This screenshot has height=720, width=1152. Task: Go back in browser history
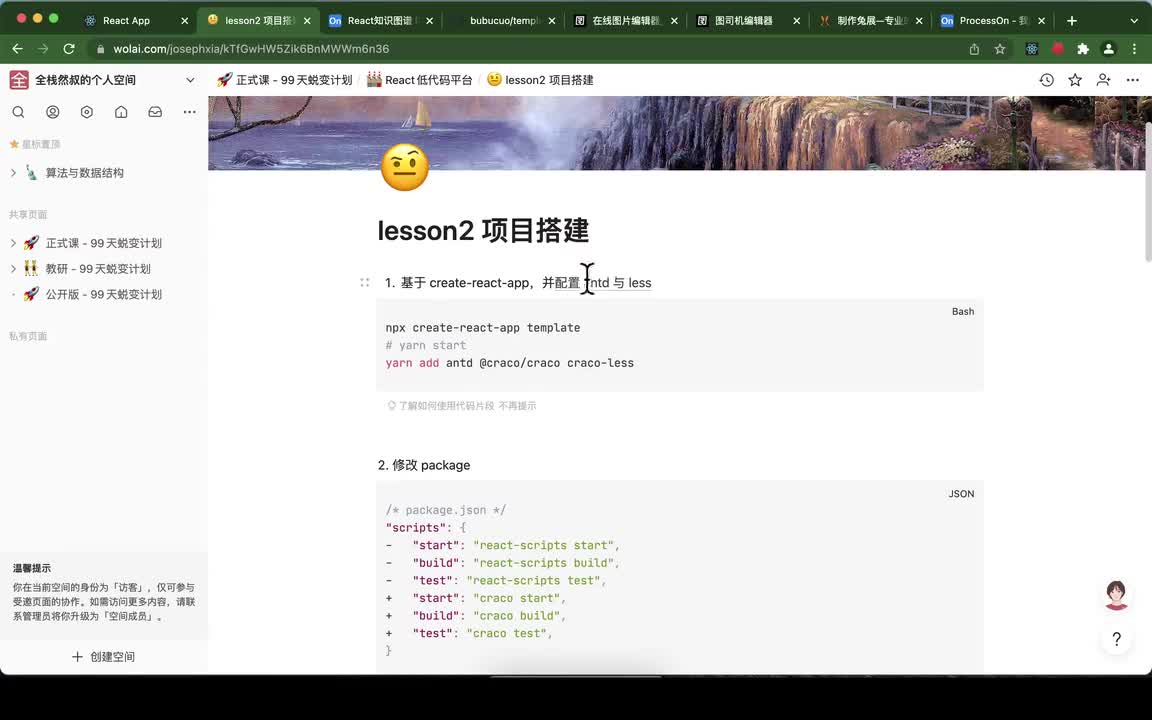[18, 48]
